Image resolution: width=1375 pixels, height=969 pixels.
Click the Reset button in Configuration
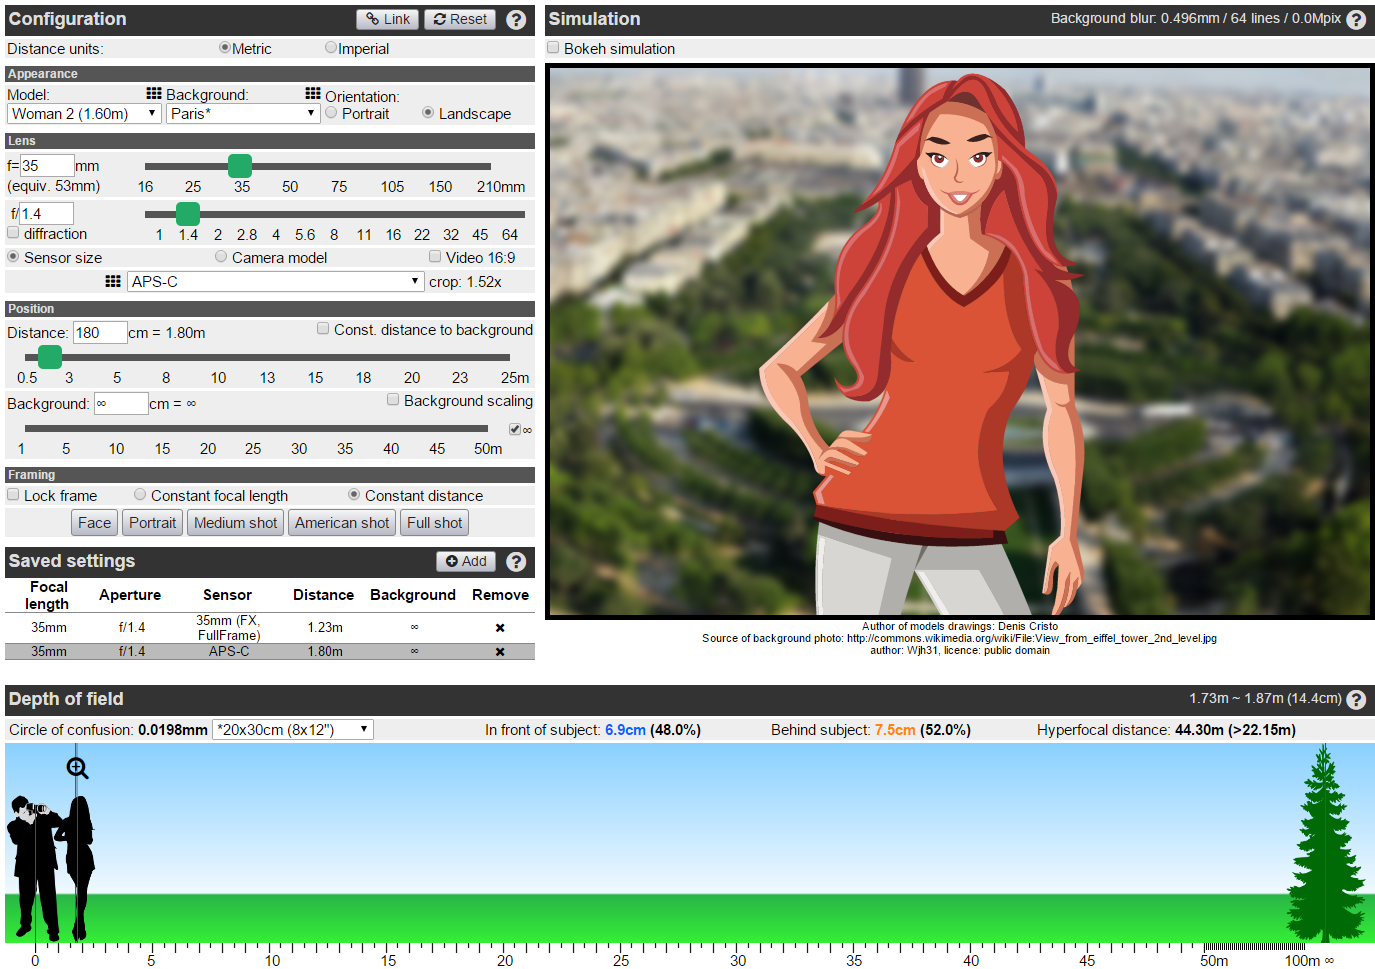click(x=460, y=19)
